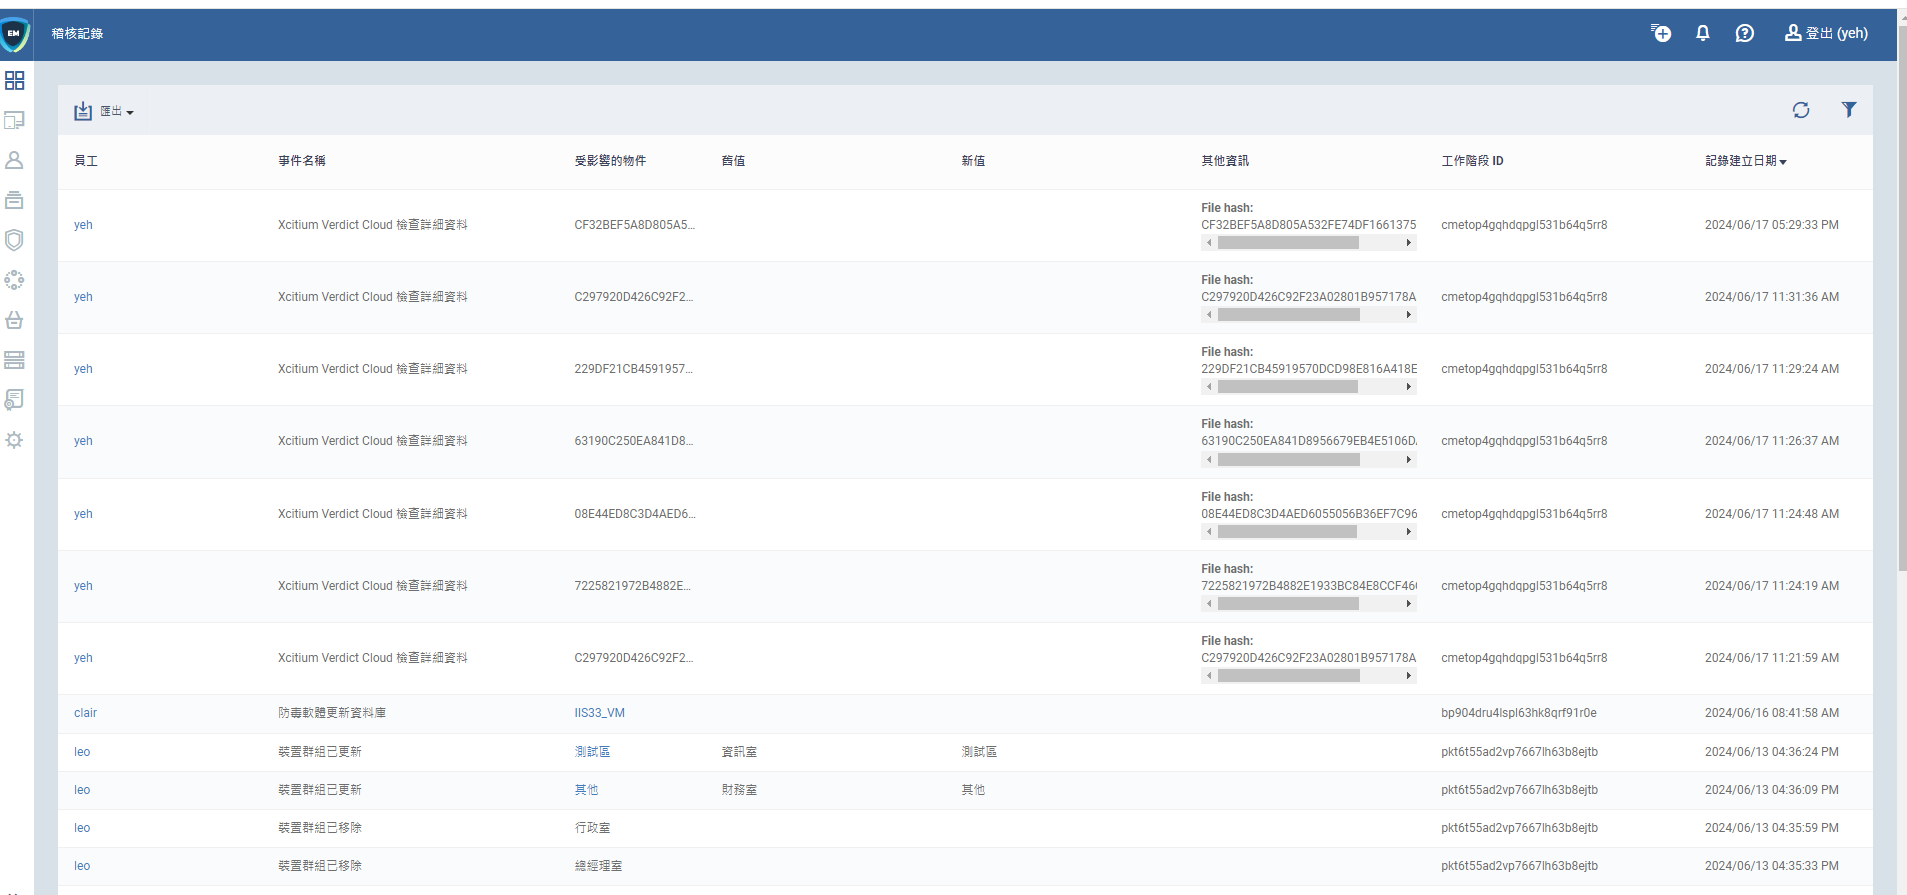Click the add-plus icon in top bar
This screenshot has height=895, width=1907.
coord(1661,33)
